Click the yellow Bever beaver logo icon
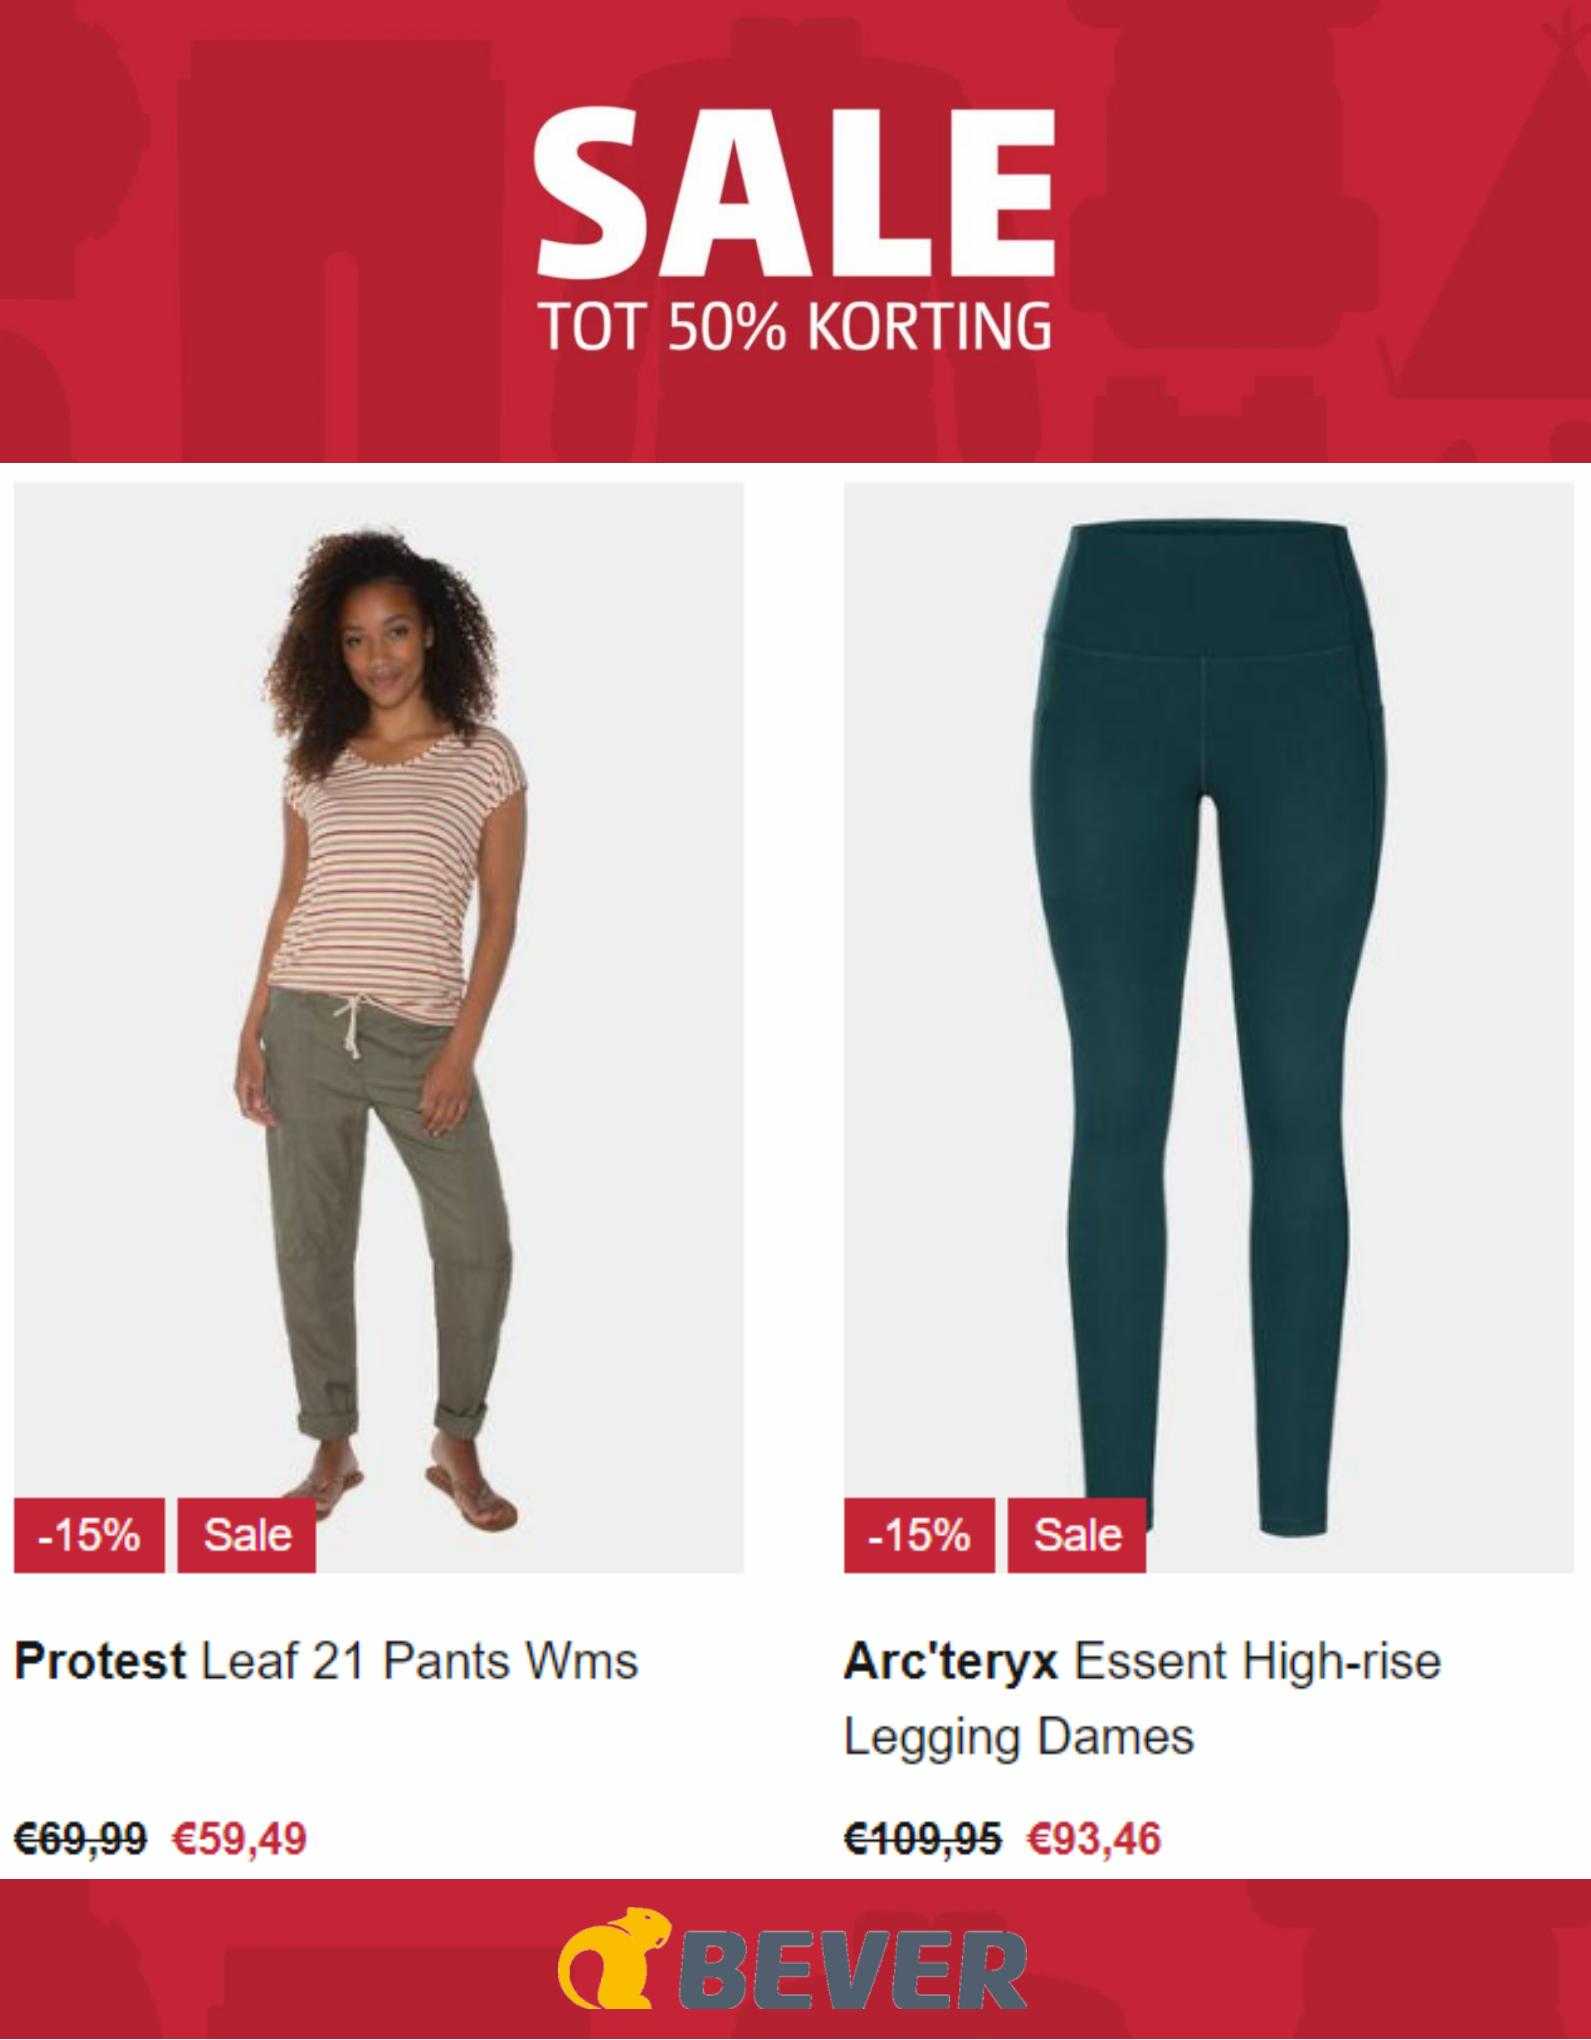The image size is (1591, 2040). pos(614,1957)
